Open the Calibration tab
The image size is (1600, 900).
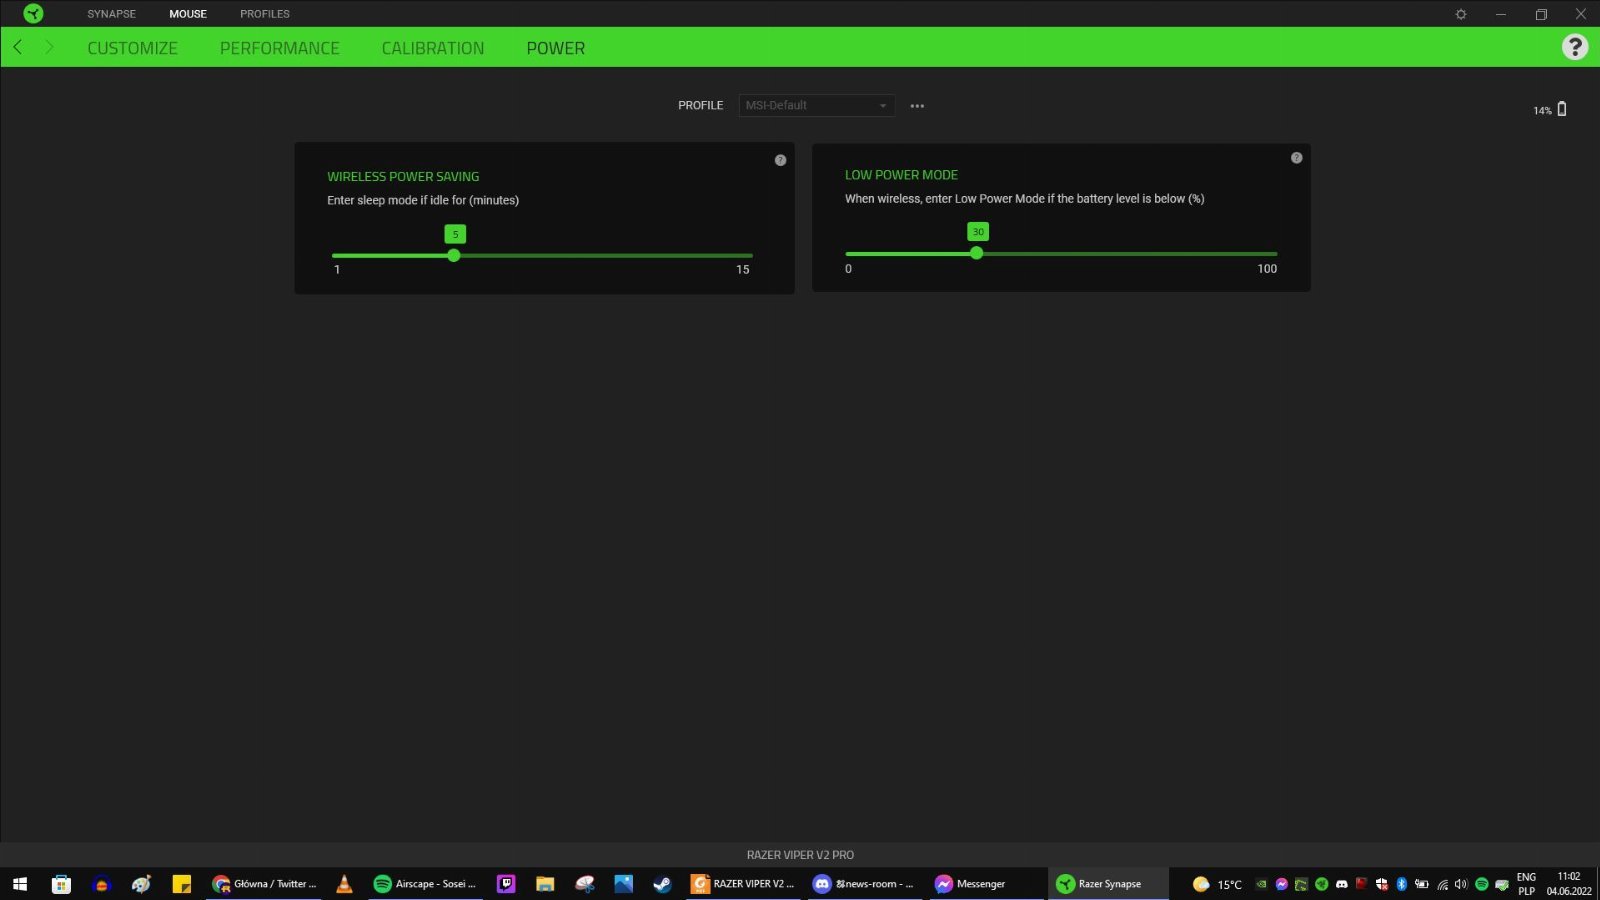click(x=432, y=48)
